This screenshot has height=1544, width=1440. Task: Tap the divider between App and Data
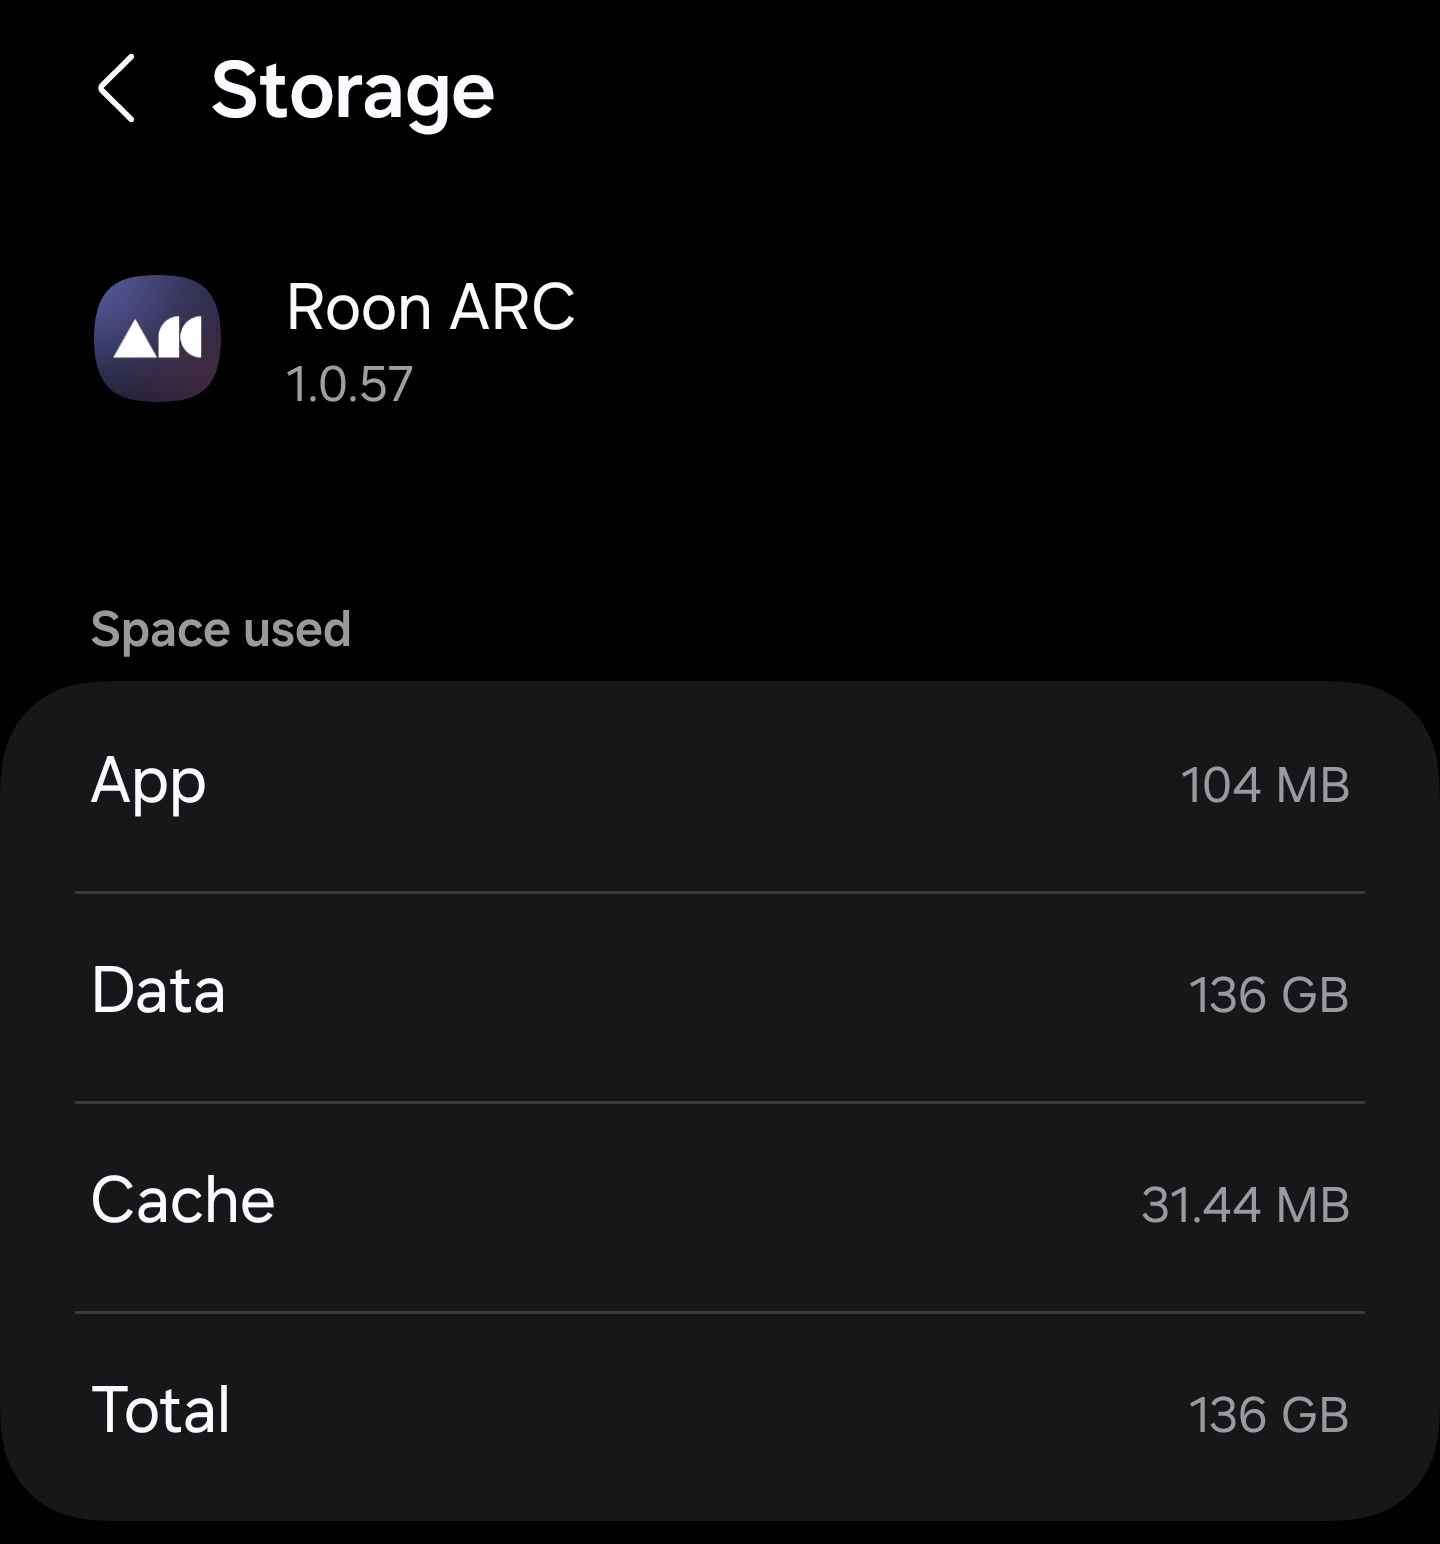(x=720, y=892)
